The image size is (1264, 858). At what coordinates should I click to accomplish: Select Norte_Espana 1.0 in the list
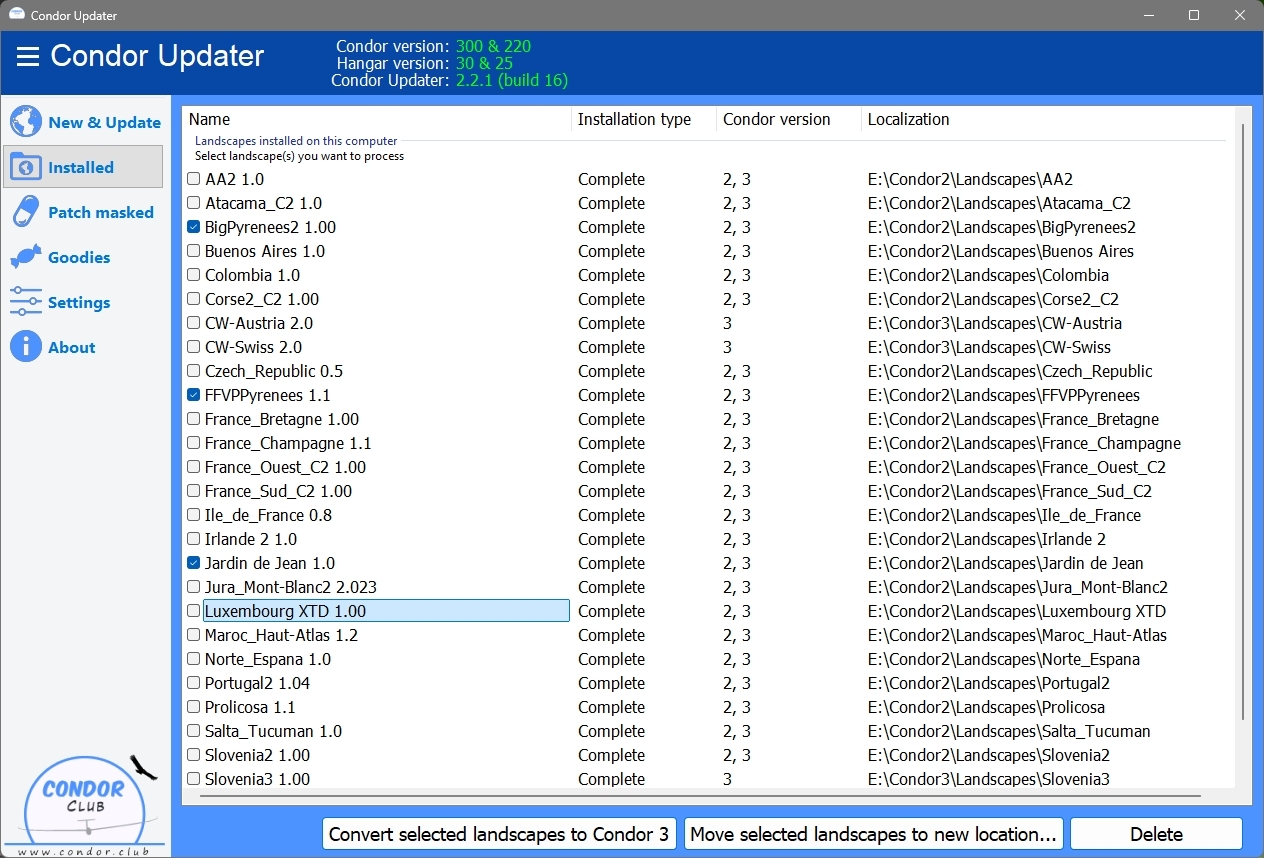pos(267,659)
